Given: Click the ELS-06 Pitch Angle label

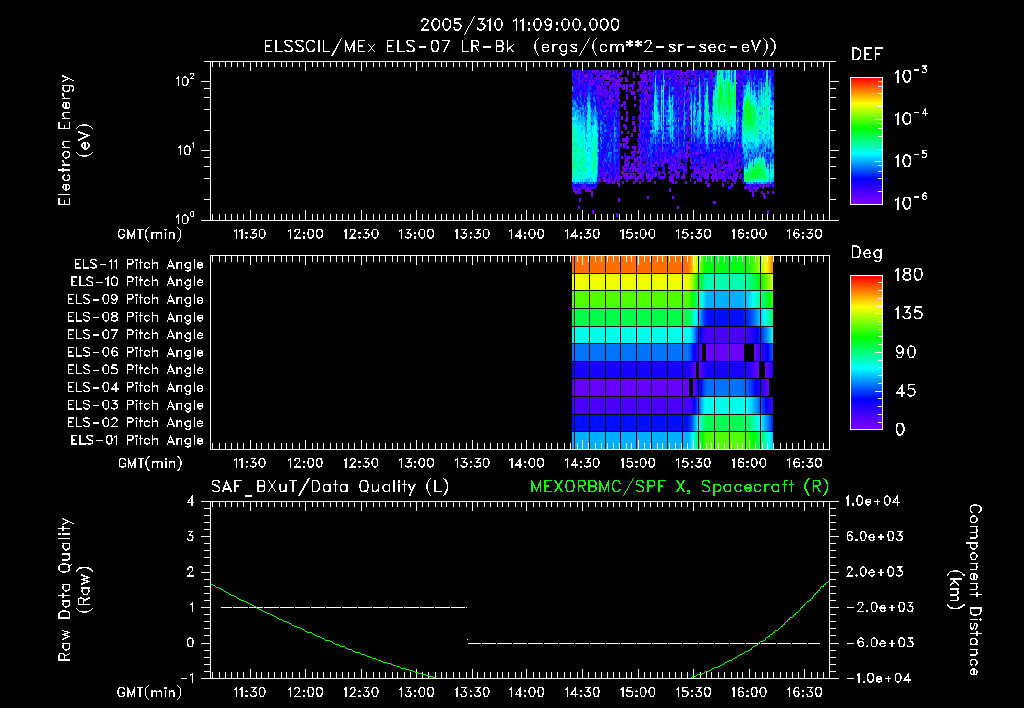Looking at the screenshot, I should click(x=136, y=353).
